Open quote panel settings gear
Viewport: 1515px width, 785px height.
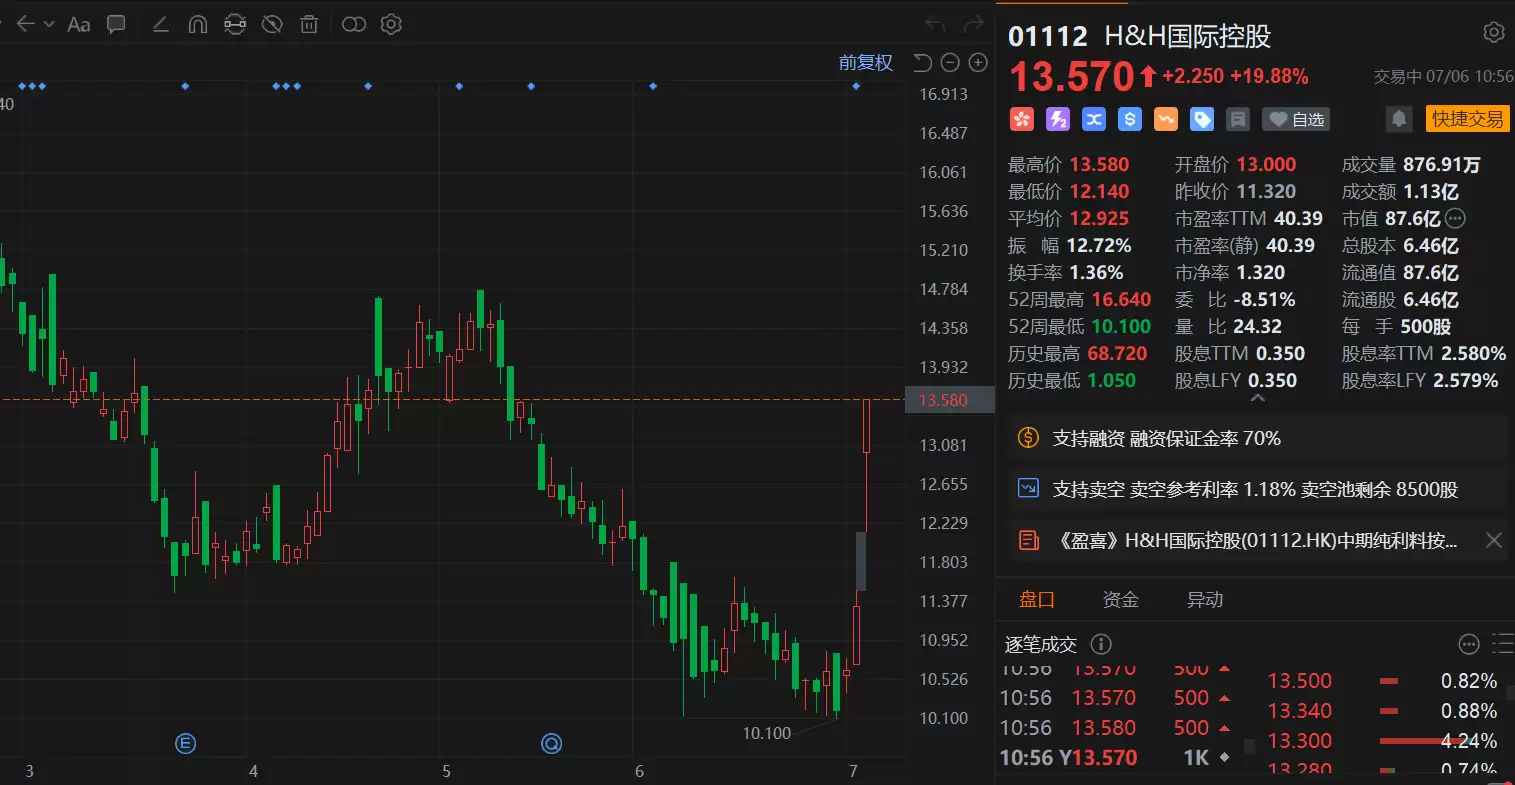pyautogui.click(x=1494, y=33)
